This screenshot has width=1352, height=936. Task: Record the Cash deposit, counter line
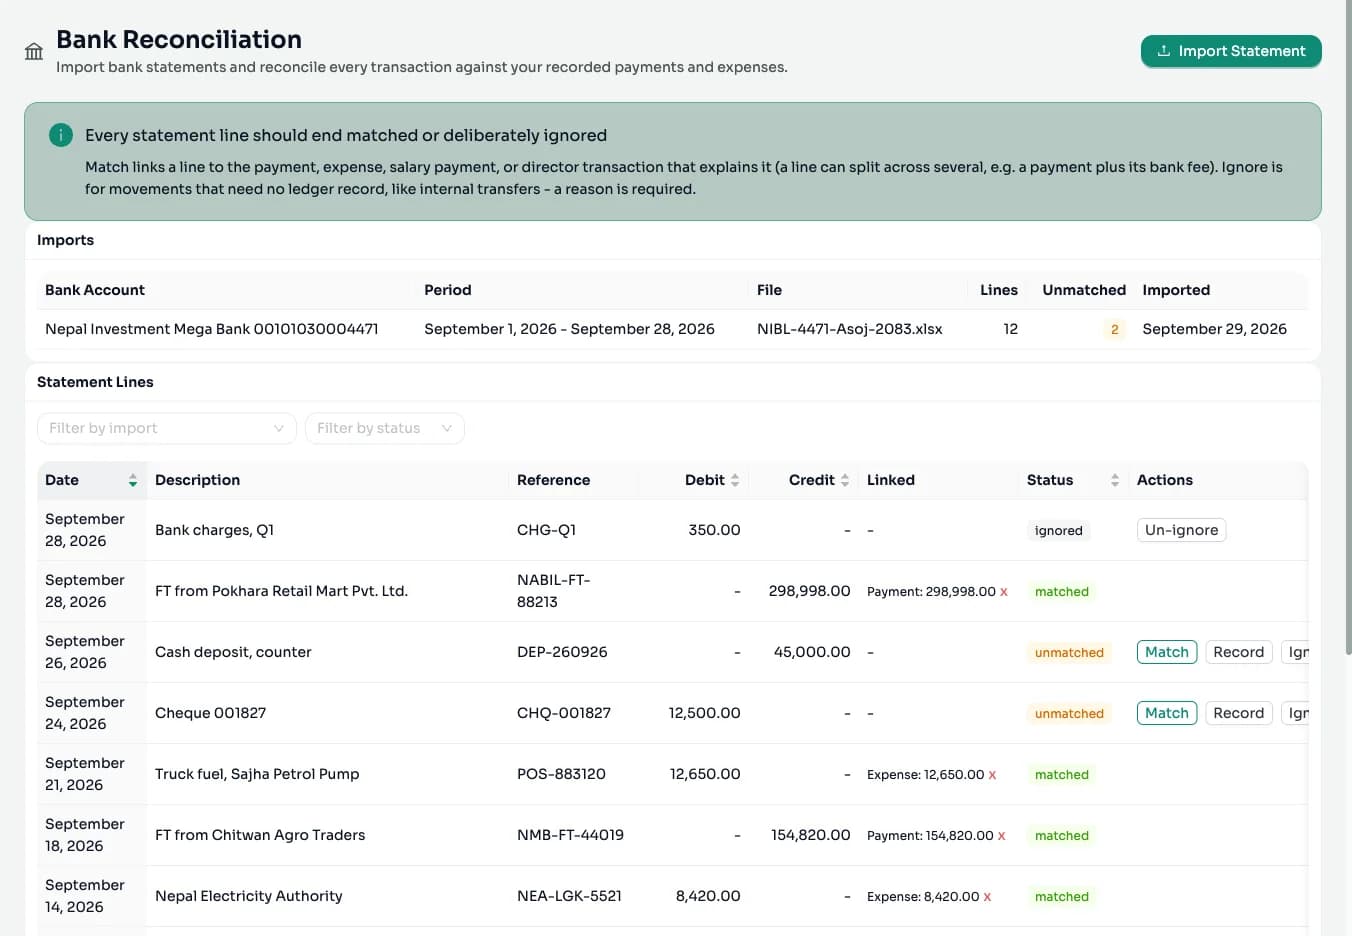pyautogui.click(x=1239, y=652)
